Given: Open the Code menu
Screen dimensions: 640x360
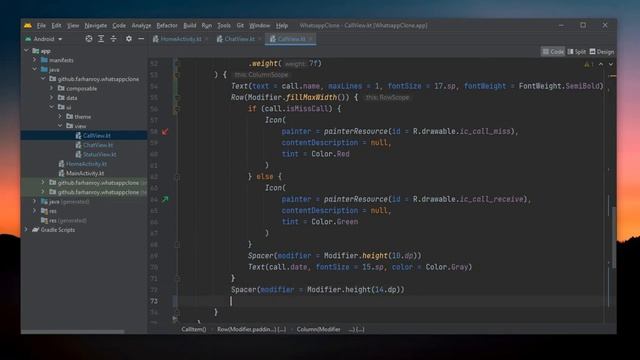Looking at the screenshot, I should click(119, 25).
